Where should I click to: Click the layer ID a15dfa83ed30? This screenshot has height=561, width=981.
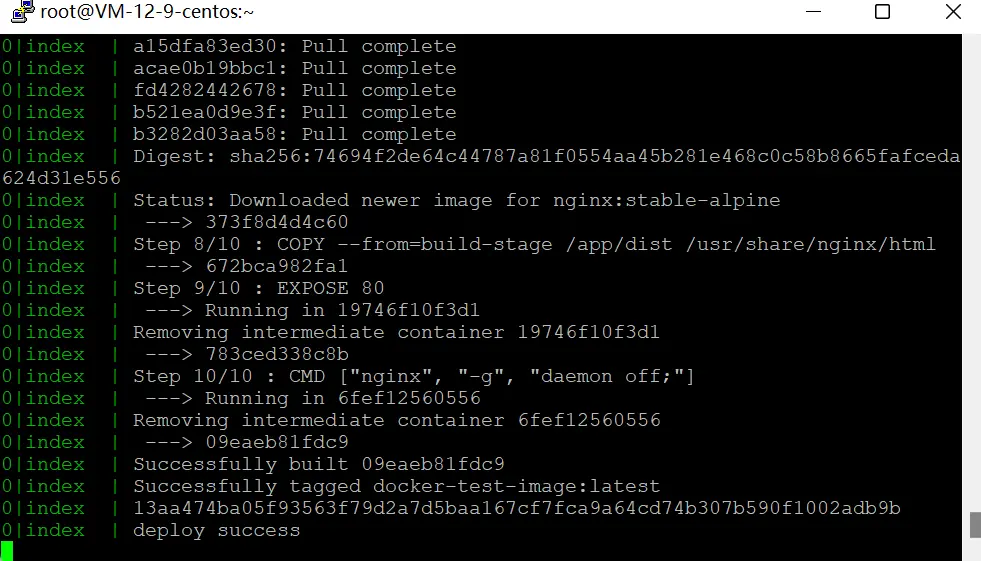click(204, 46)
